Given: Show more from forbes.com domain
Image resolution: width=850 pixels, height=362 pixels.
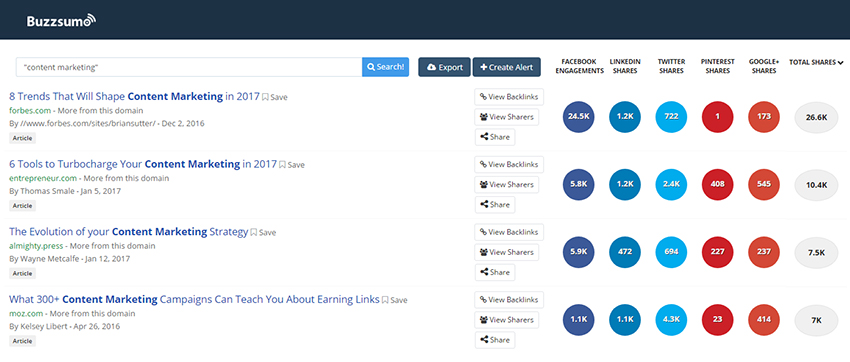Looking at the screenshot, I should (x=99, y=111).
